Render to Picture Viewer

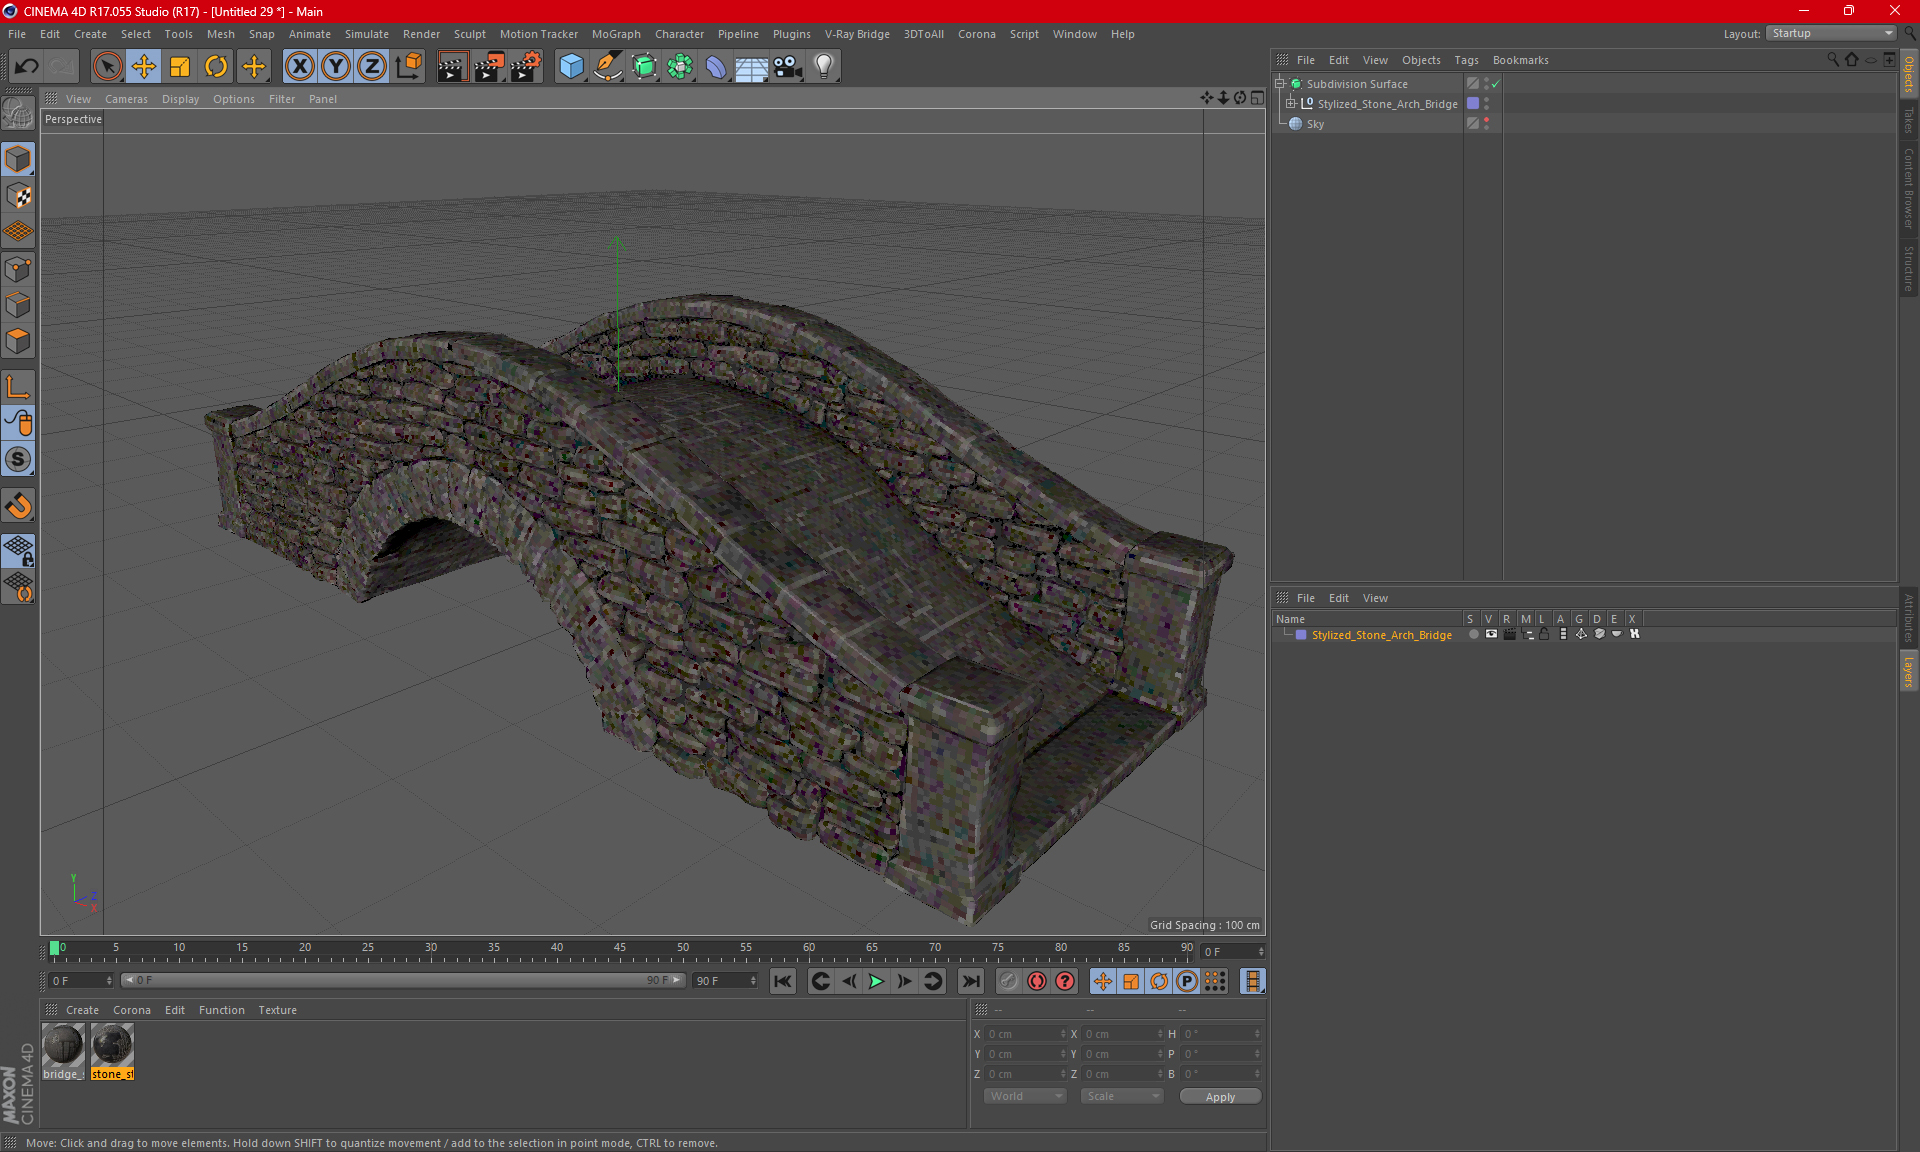coord(489,67)
